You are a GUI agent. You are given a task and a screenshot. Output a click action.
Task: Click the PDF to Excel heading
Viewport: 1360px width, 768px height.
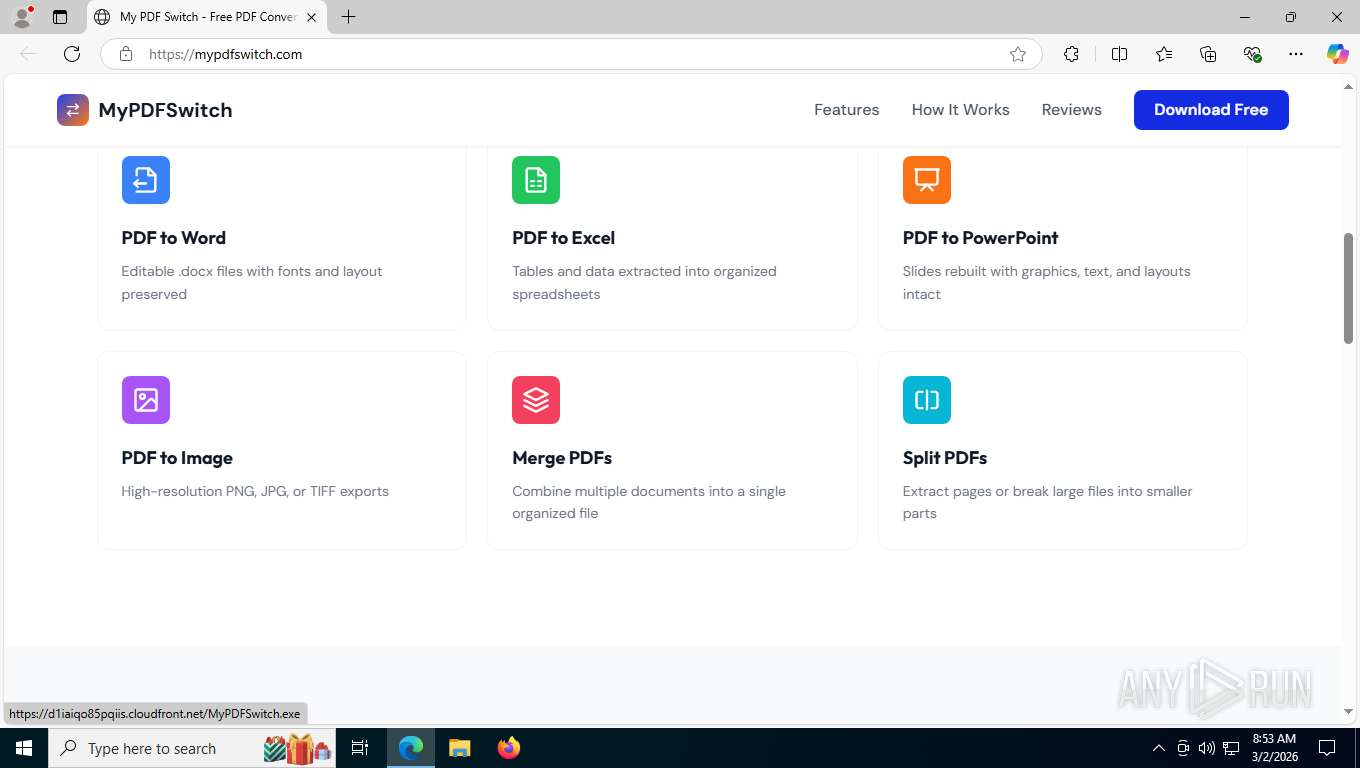(x=564, y=238)
